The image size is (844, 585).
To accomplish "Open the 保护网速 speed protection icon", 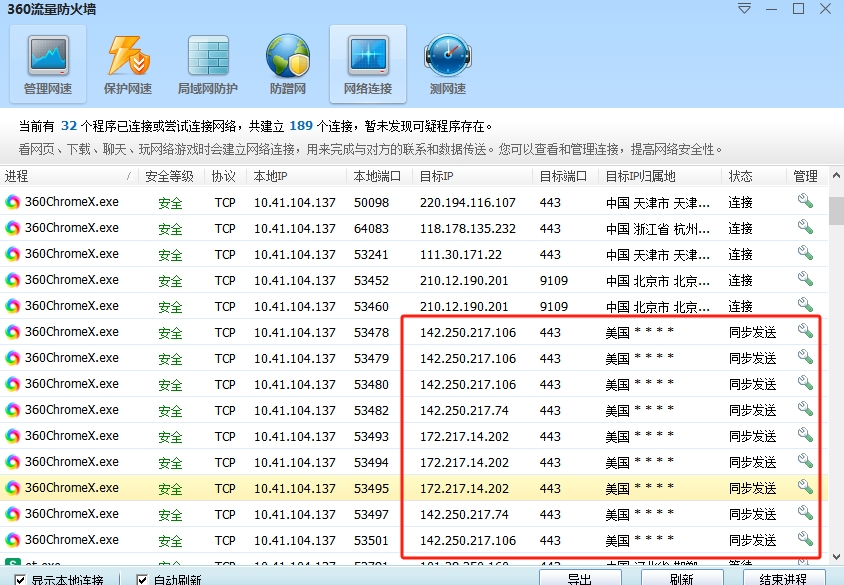I will coord(128,64).
